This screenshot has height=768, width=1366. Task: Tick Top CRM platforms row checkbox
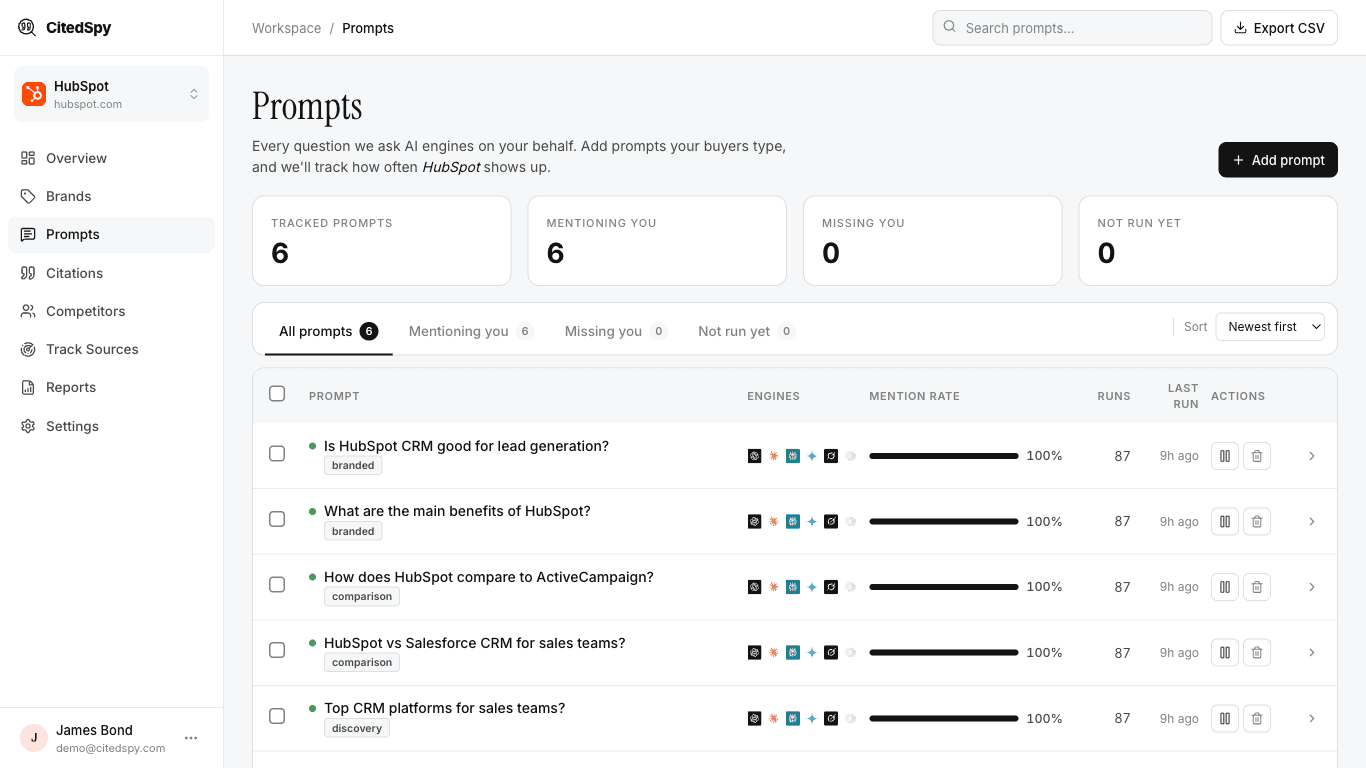[277, 716]
